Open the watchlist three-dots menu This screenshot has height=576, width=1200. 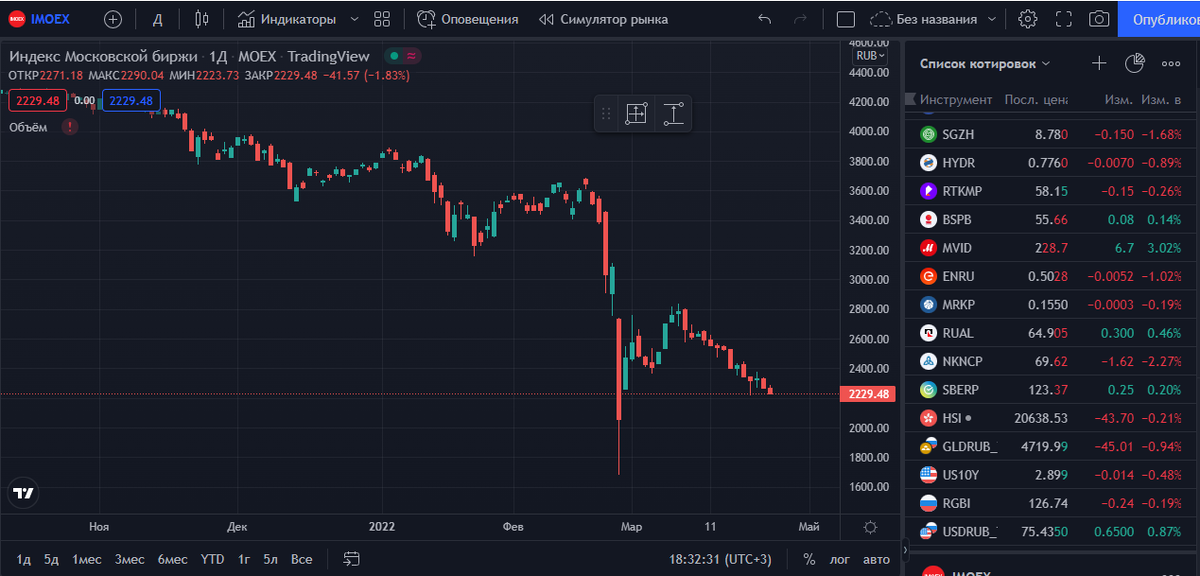point(1171,63)
